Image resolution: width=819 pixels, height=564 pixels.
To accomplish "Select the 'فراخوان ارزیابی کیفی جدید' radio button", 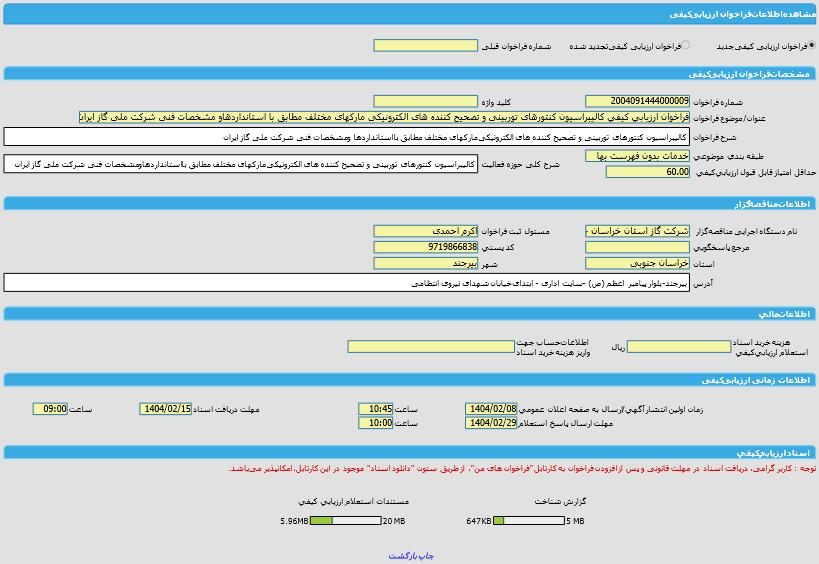I will (x=810, y=46).
